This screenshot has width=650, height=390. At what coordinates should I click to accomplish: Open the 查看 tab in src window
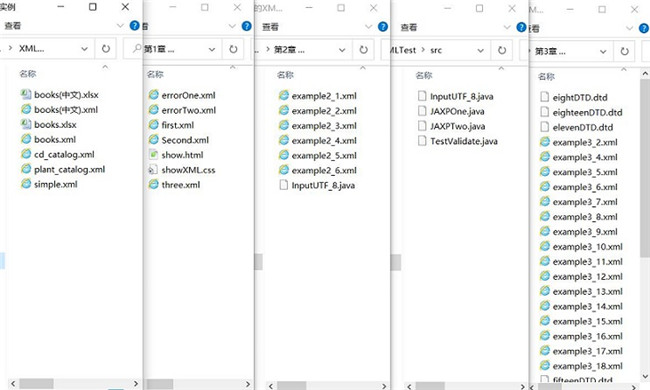tap(409, 27)
